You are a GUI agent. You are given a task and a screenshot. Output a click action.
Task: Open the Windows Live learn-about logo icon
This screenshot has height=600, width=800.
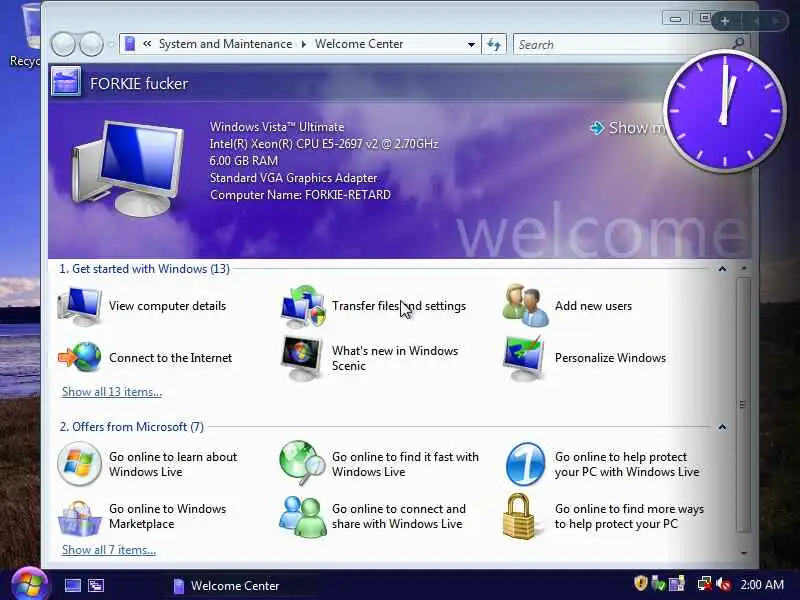point(80,464)
